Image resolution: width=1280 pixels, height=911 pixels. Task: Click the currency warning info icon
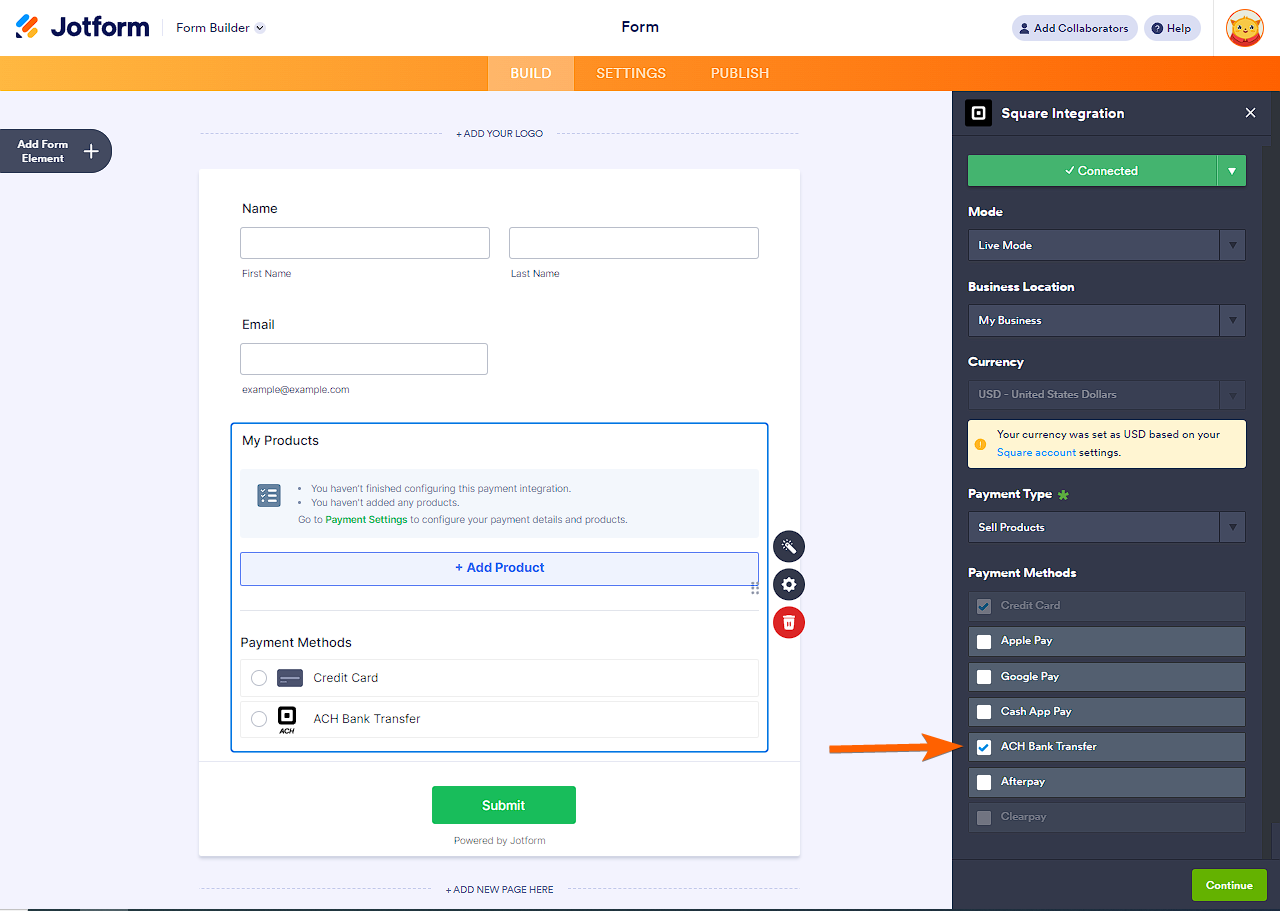coord(980,444)
